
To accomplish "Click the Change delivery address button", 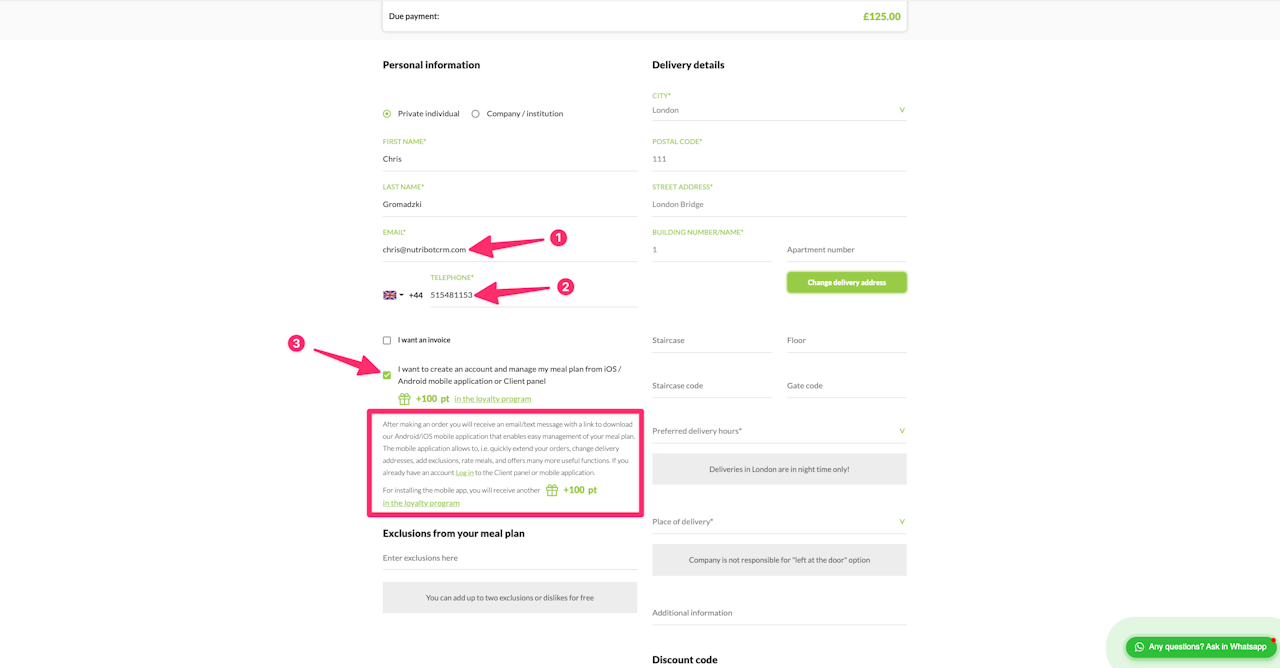I will tap(846, 283).
